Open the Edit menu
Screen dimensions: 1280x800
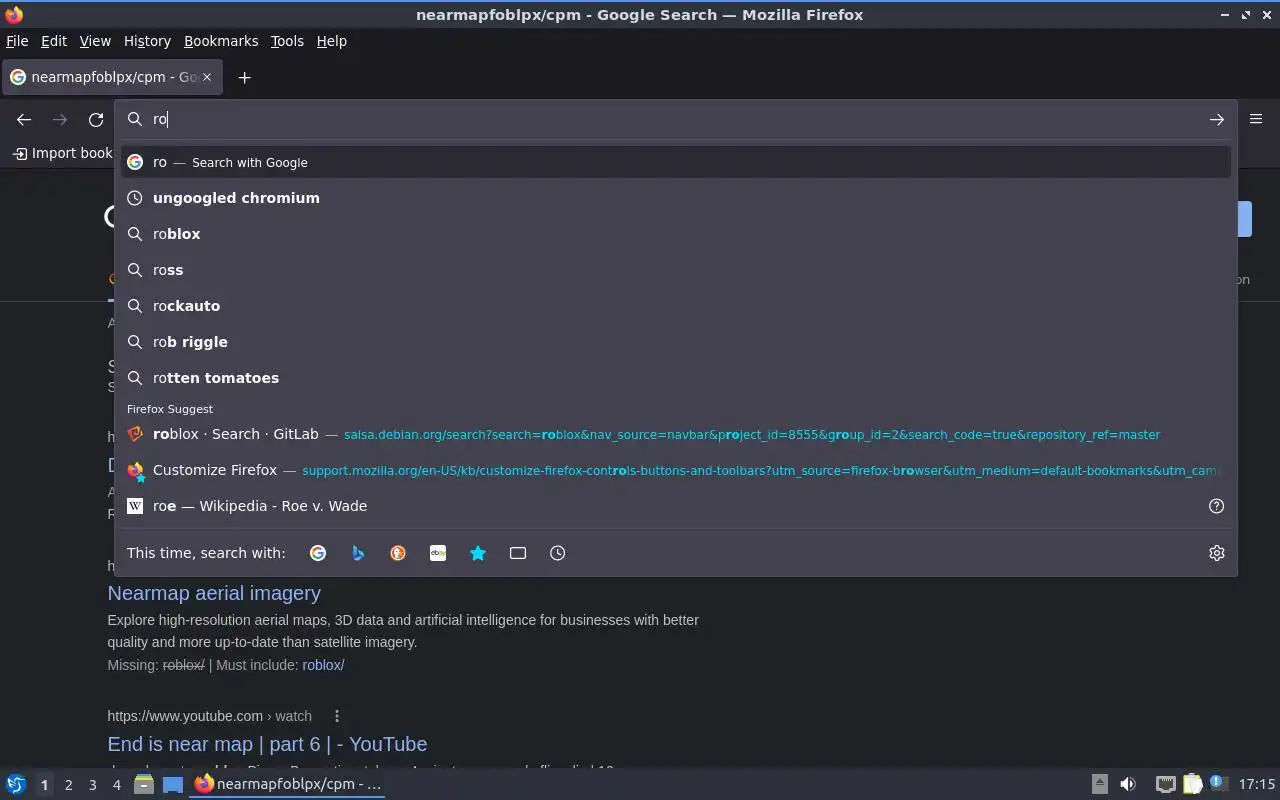53,41
